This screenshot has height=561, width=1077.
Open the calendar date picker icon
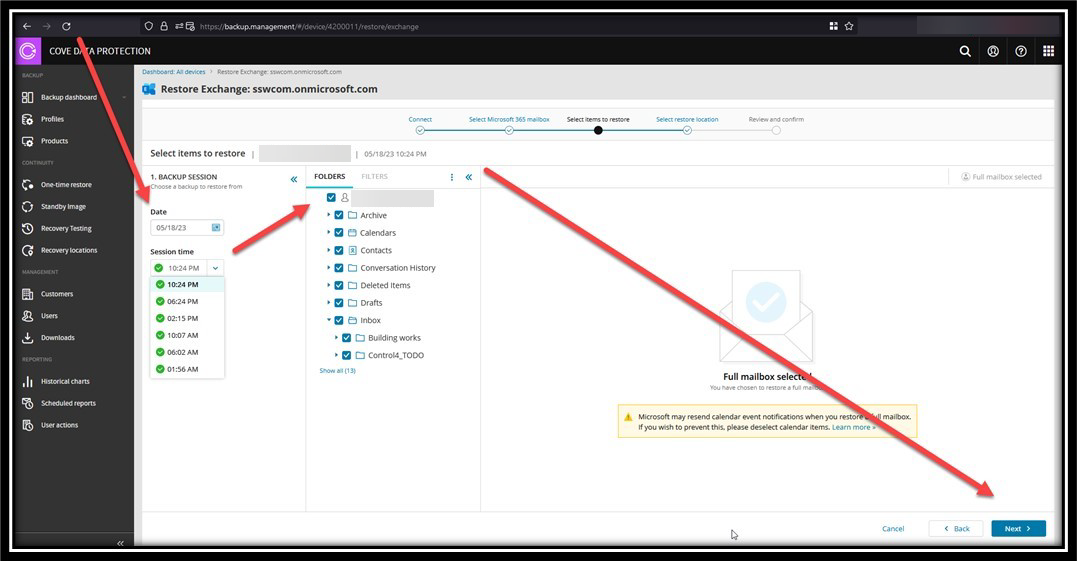pos(215,228)
